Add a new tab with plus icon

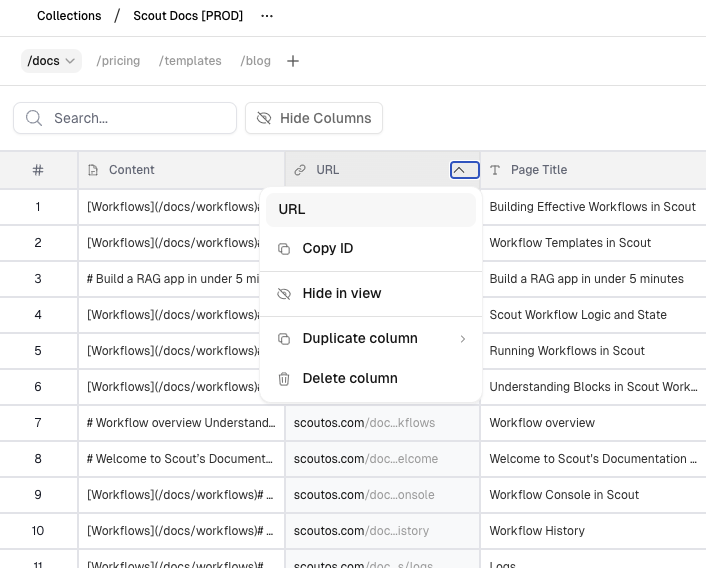(293, 61)
